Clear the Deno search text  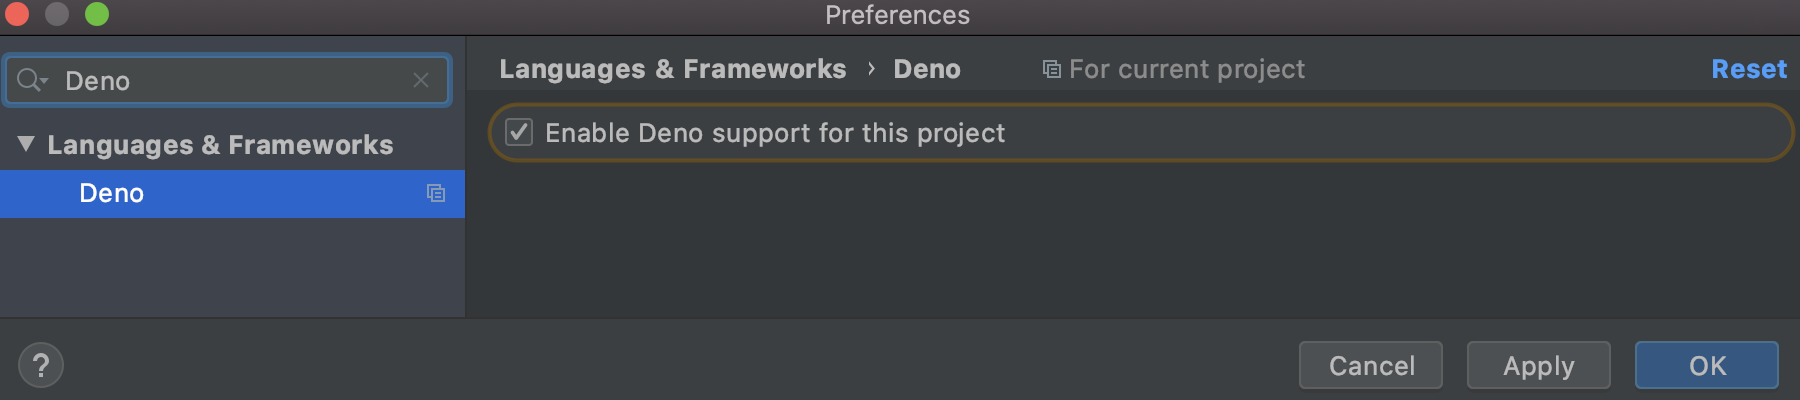coord(421,80)
